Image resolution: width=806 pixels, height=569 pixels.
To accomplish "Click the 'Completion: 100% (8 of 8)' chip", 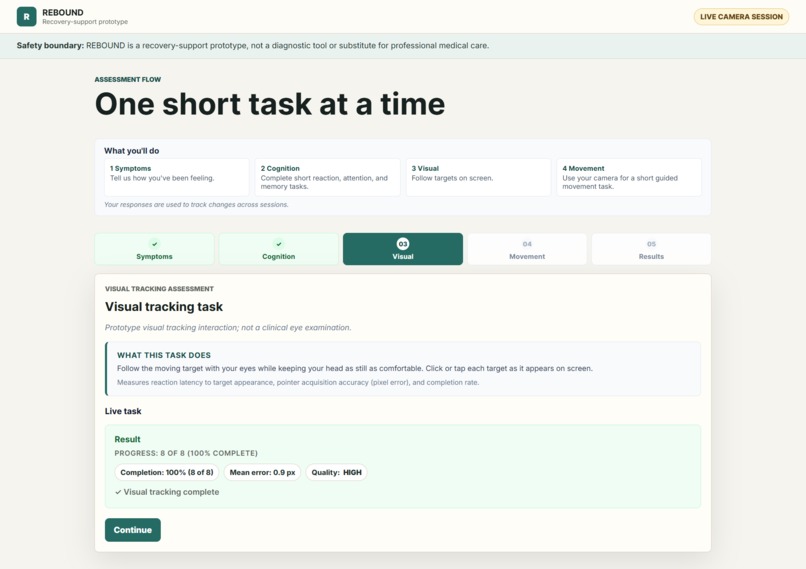I will coord(167,472).
